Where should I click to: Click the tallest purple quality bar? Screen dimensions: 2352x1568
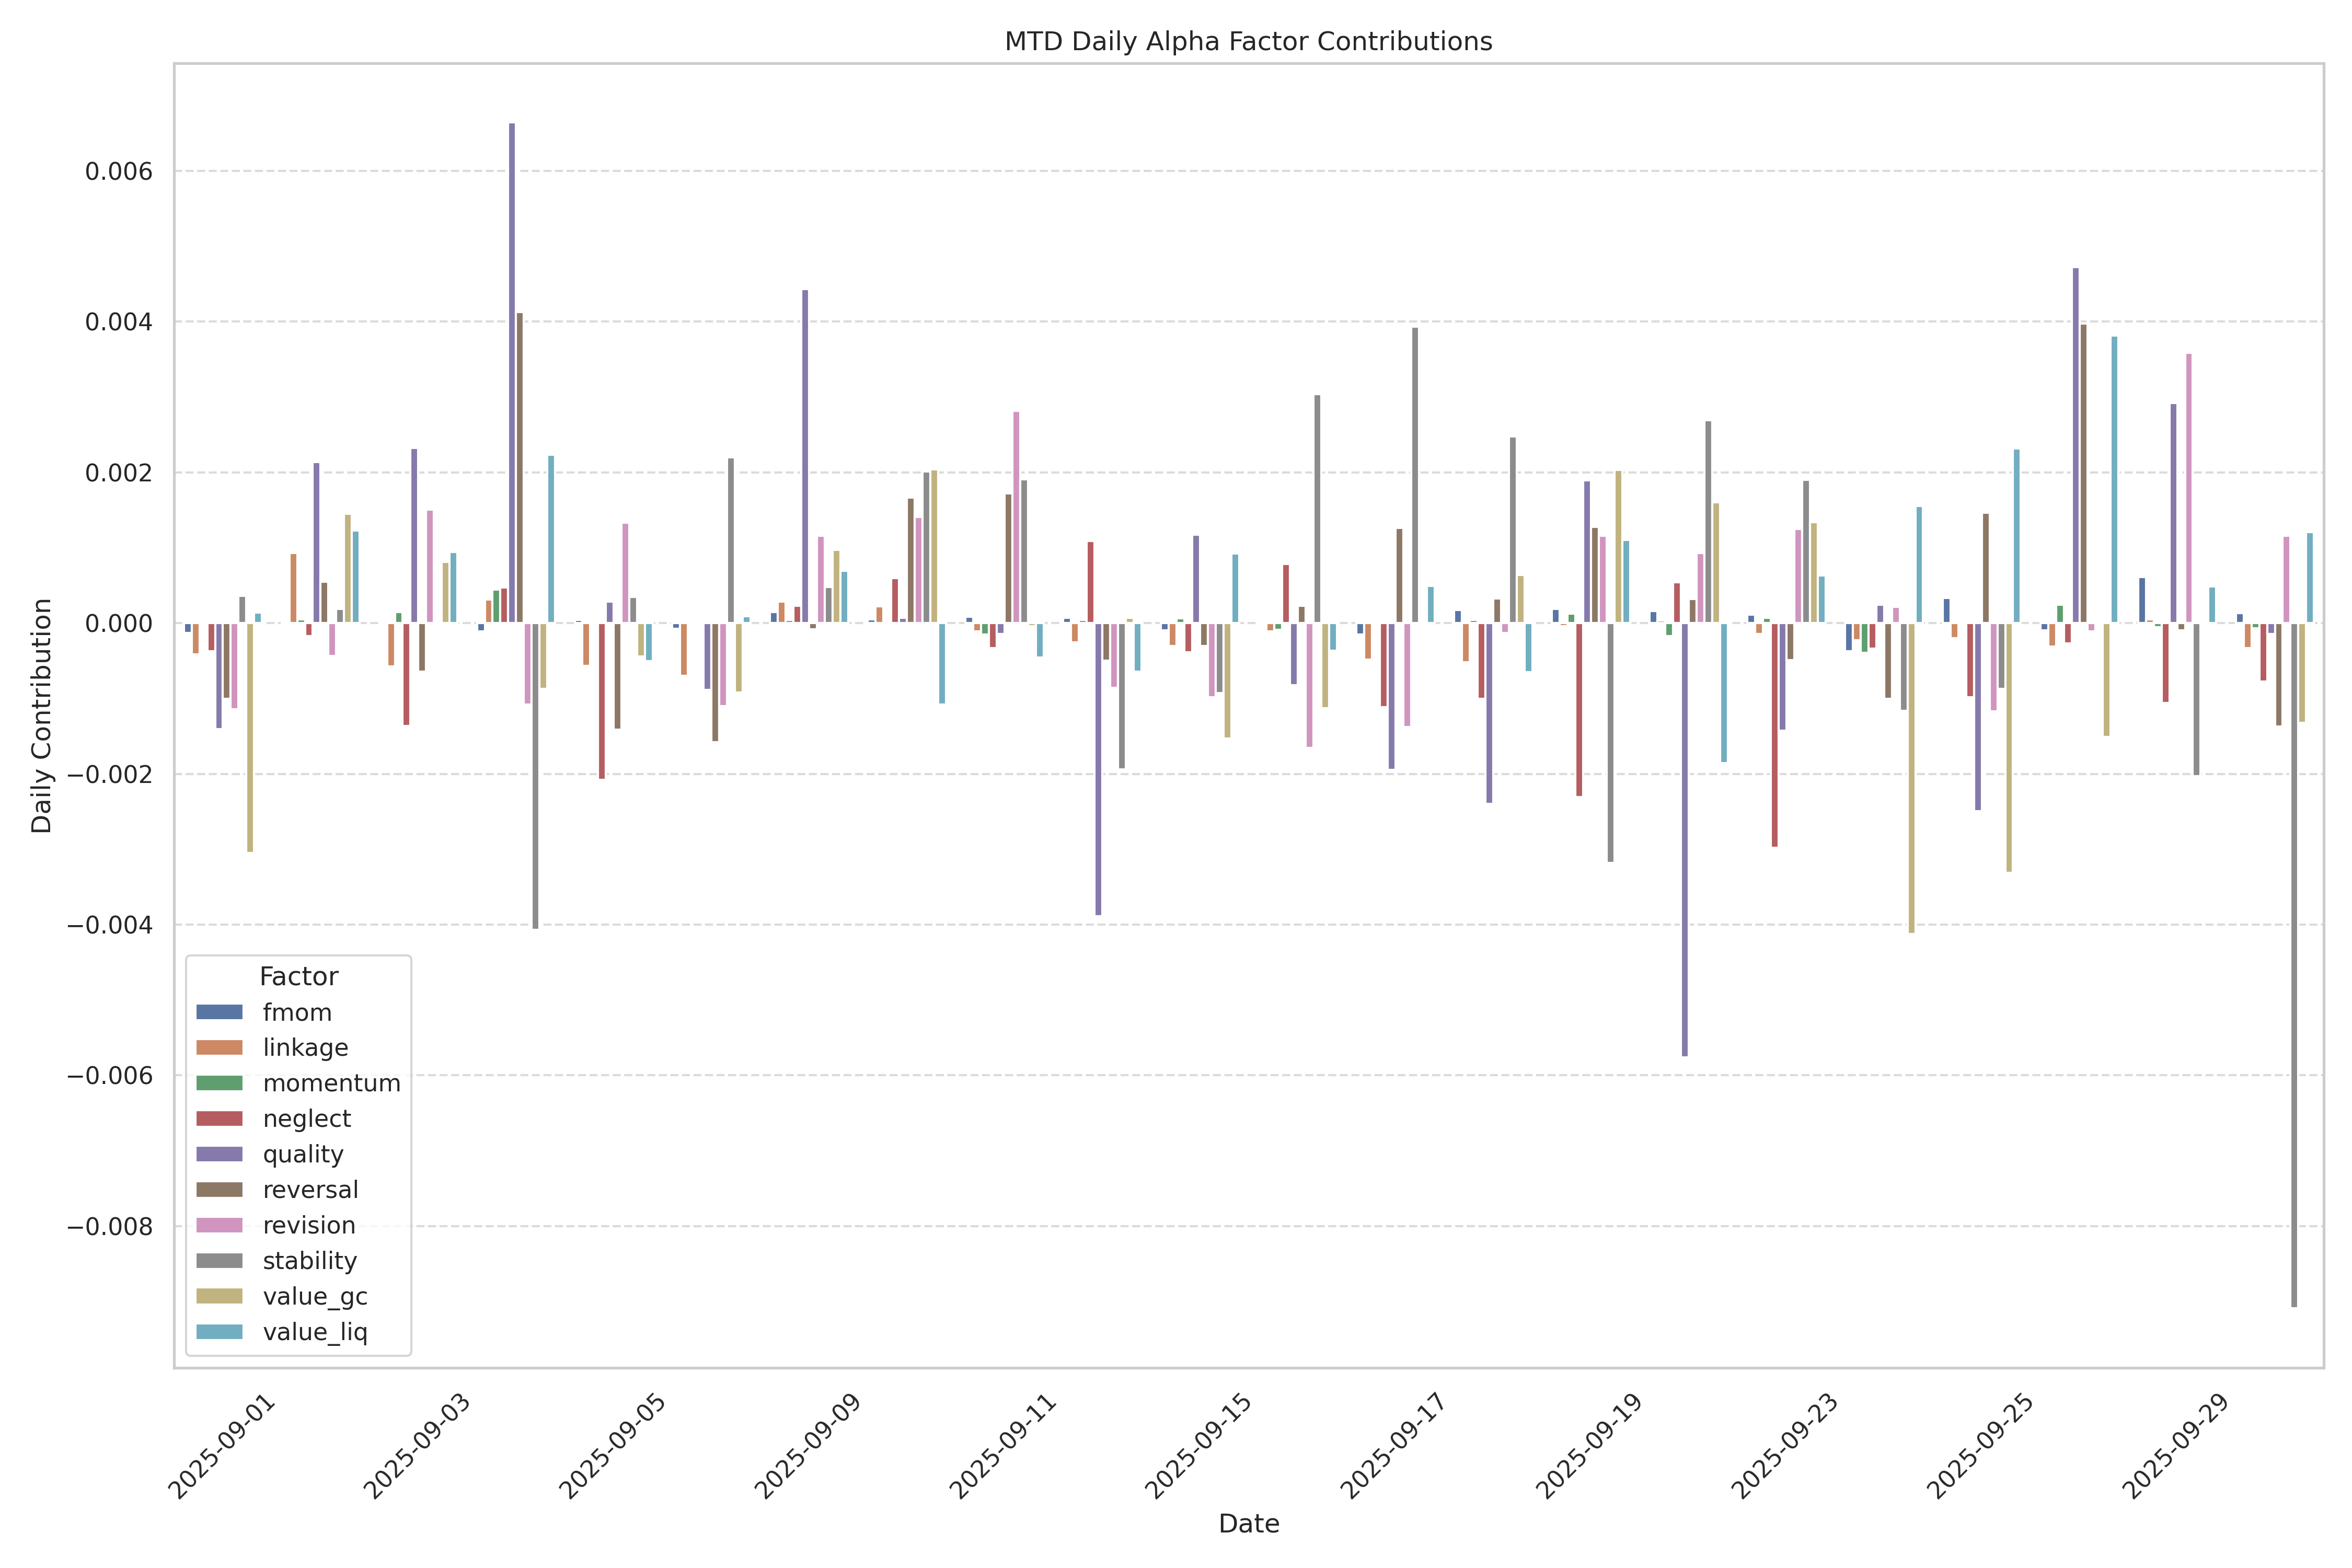[512, 372]
